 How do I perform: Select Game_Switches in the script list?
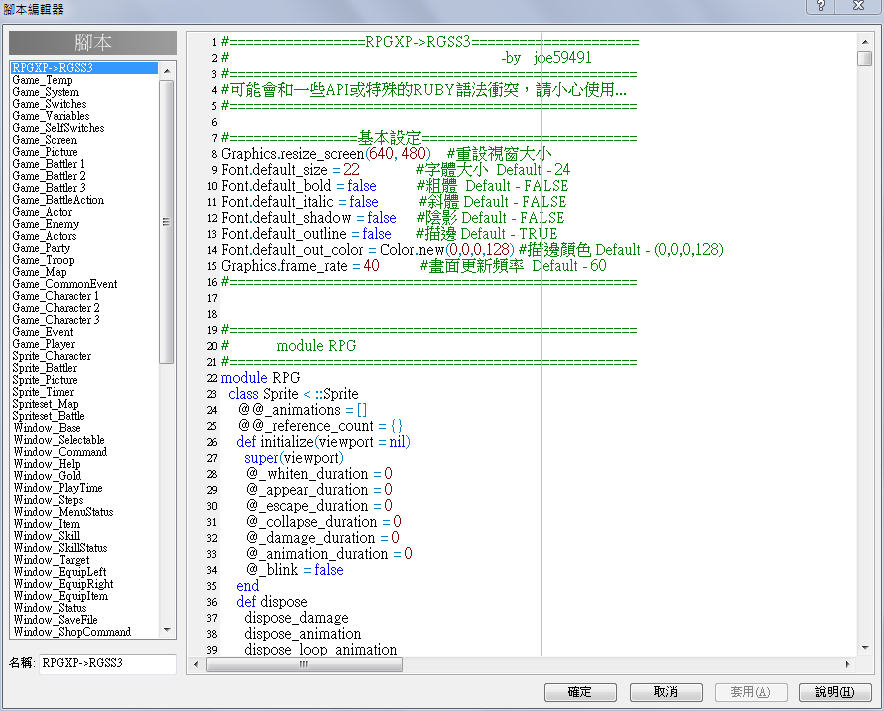(x=49, y=104)
